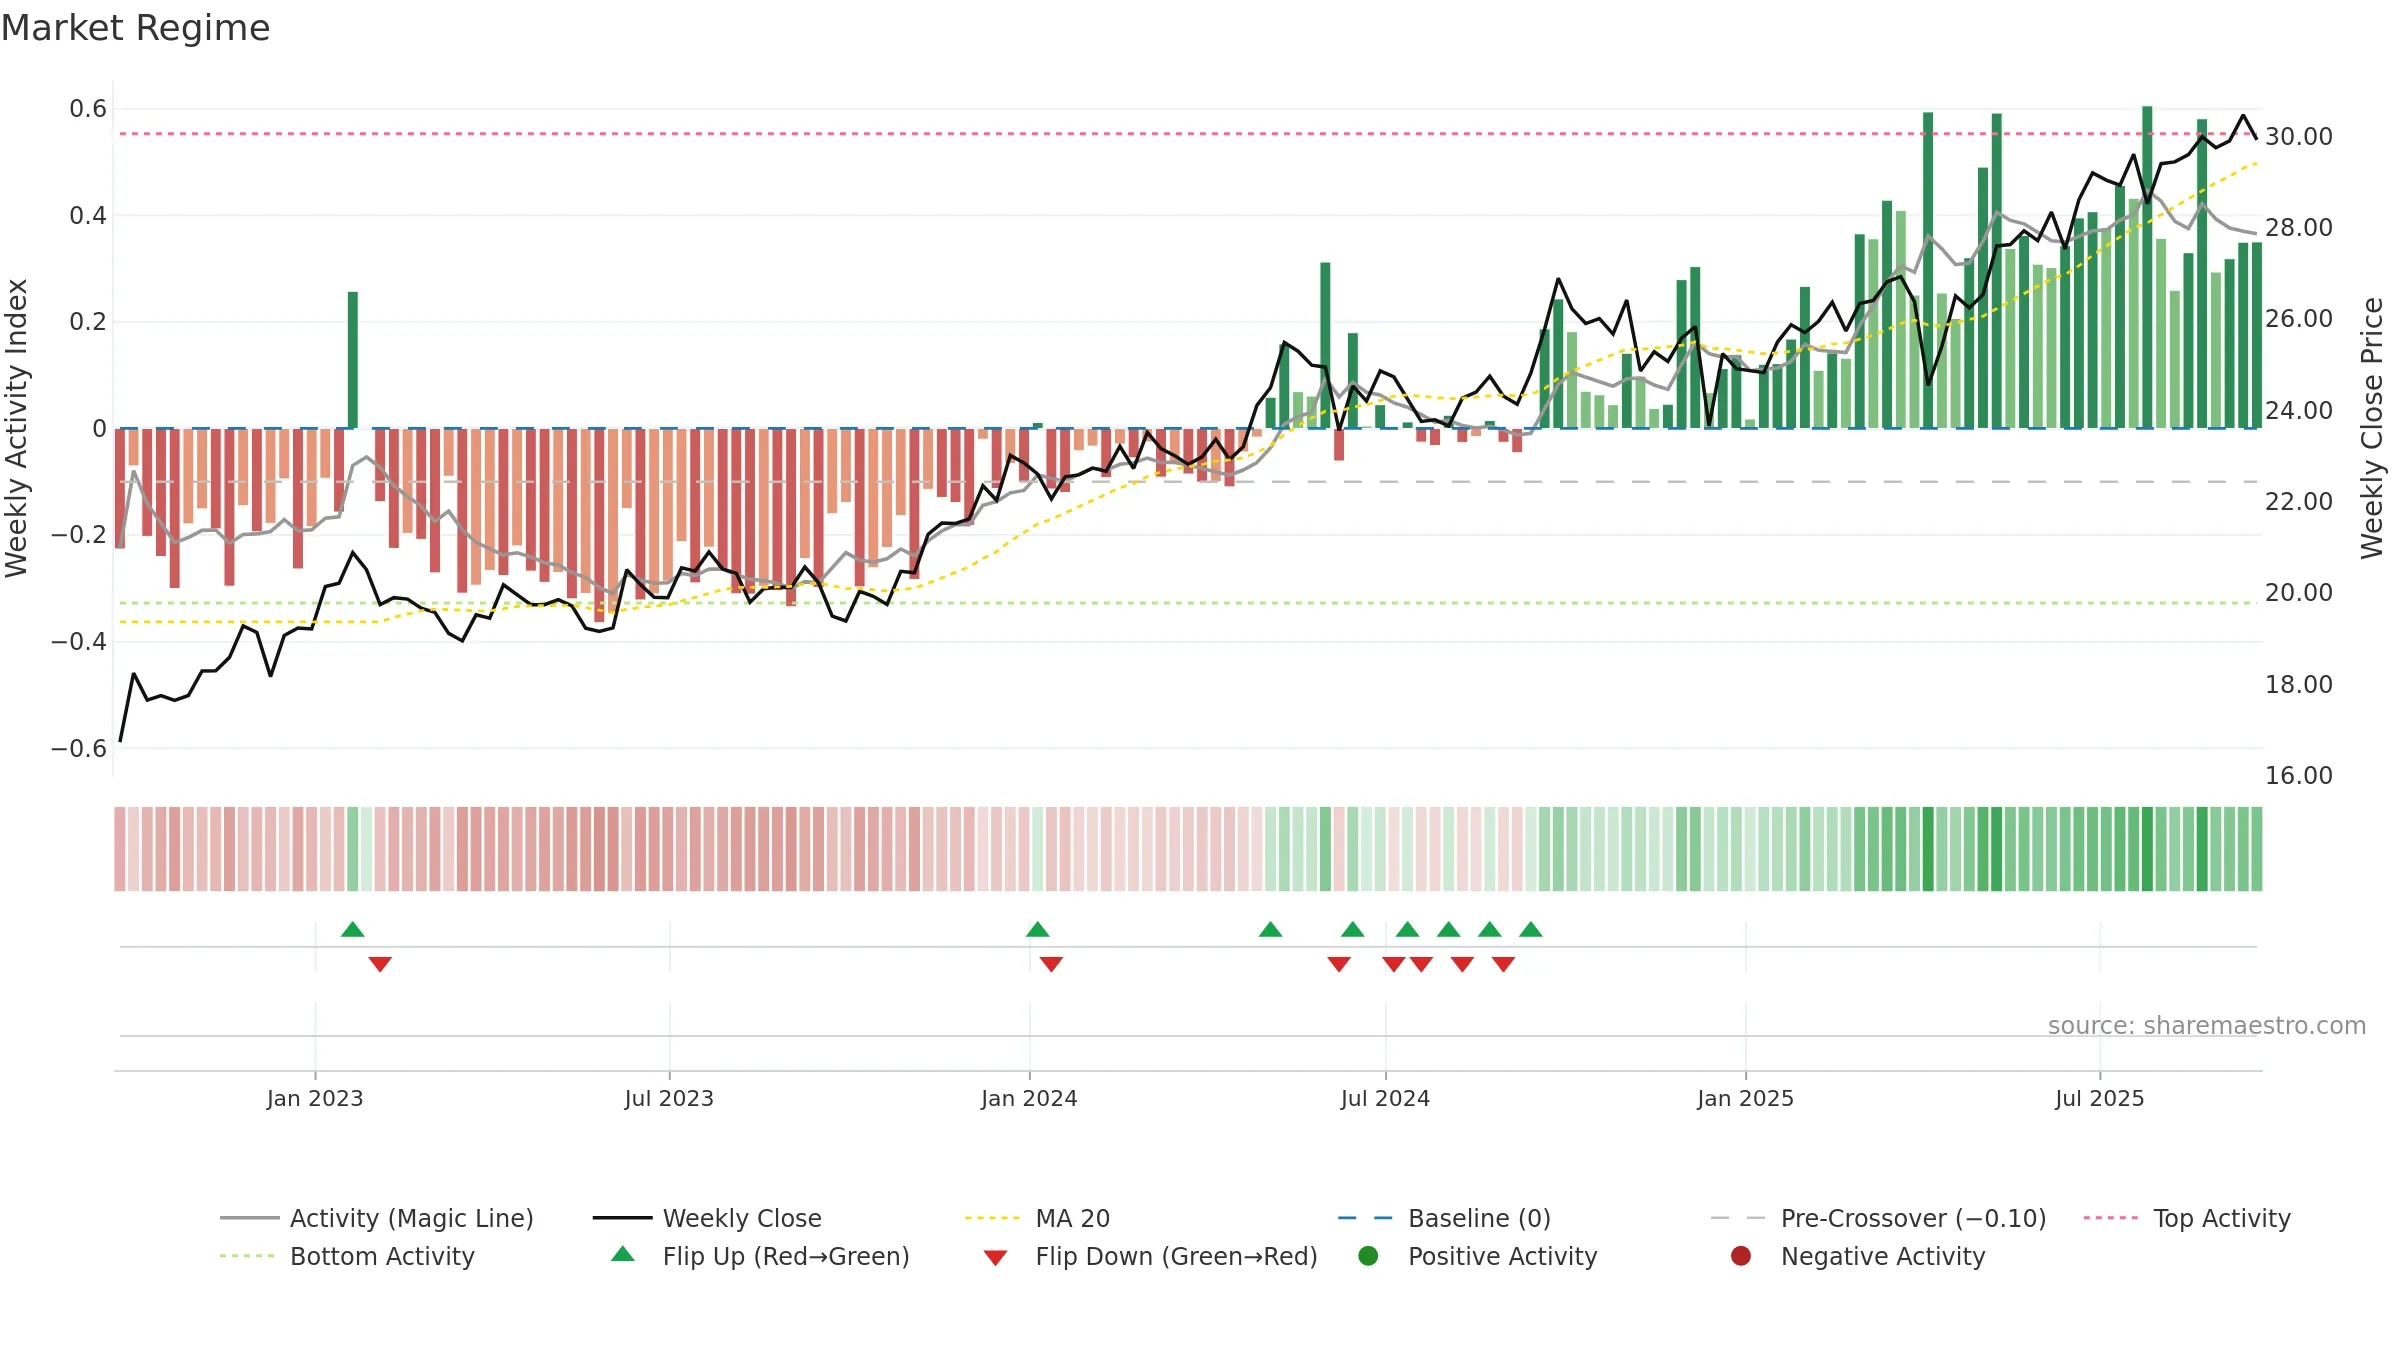Toggle the MA 20 legend entry

[x=1037, y=1218]
